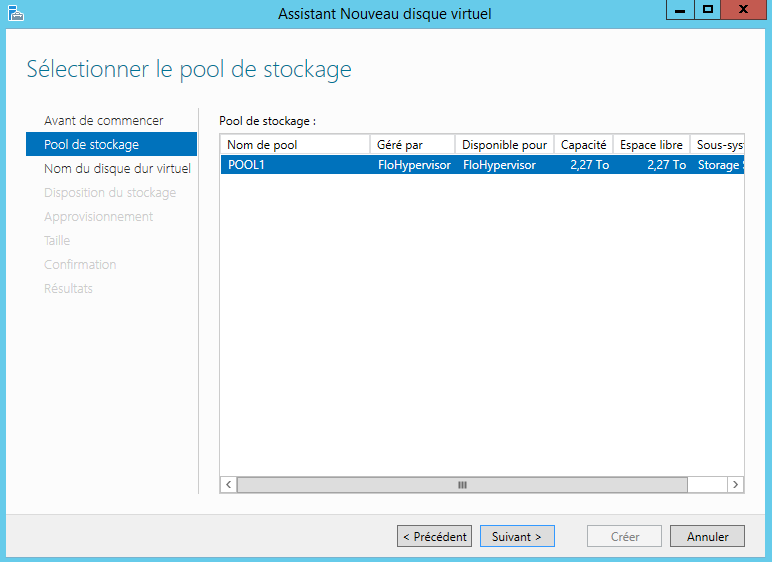Click the 2,27 To capacity cell
This screenshot has width=772, height=562.
coord(589,165)
